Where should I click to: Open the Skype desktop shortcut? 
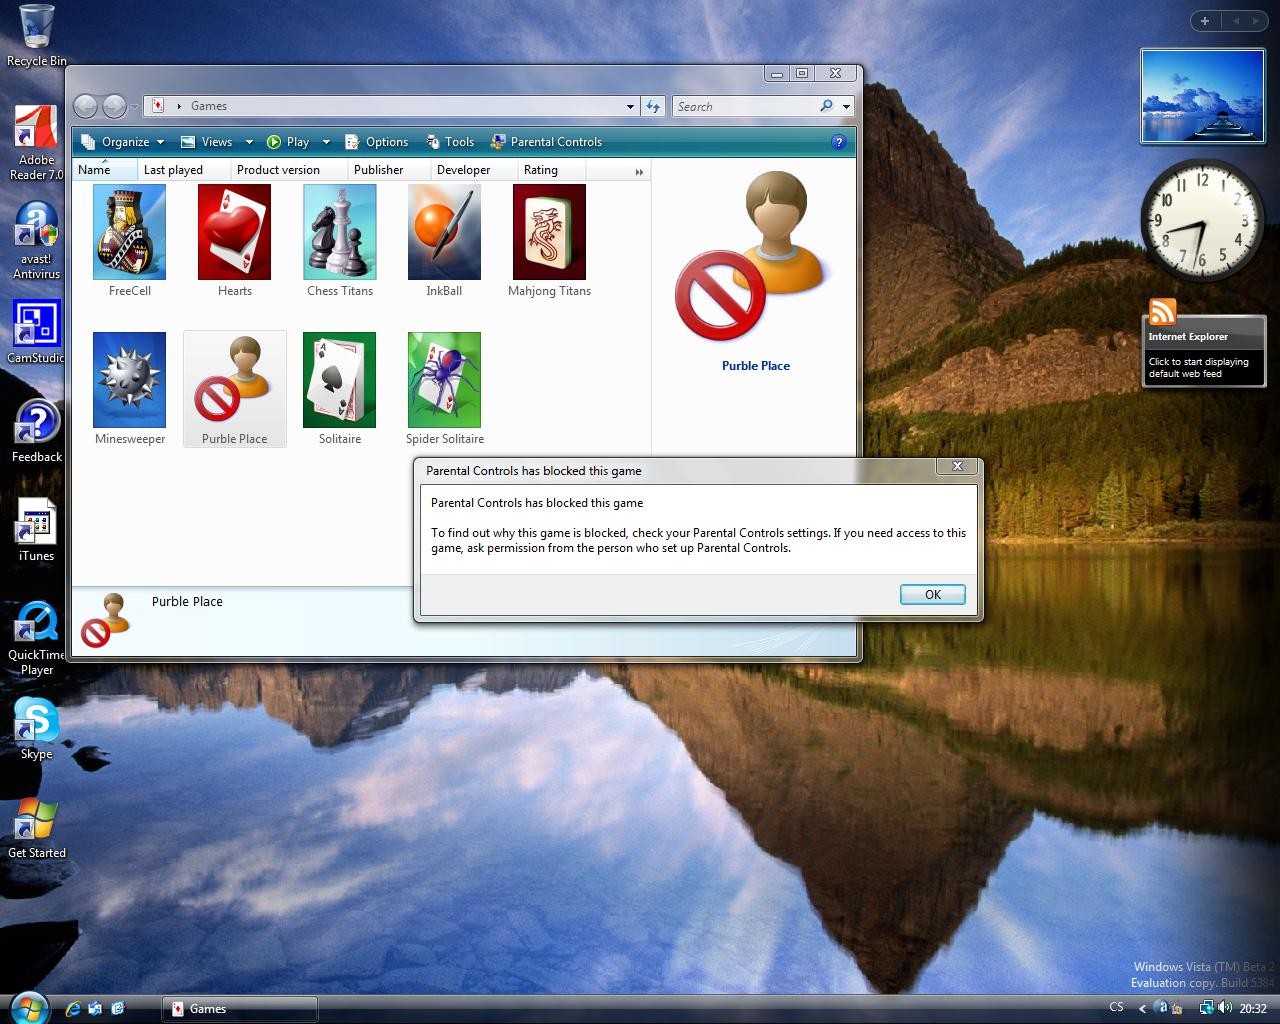click(x=37, y=720)
